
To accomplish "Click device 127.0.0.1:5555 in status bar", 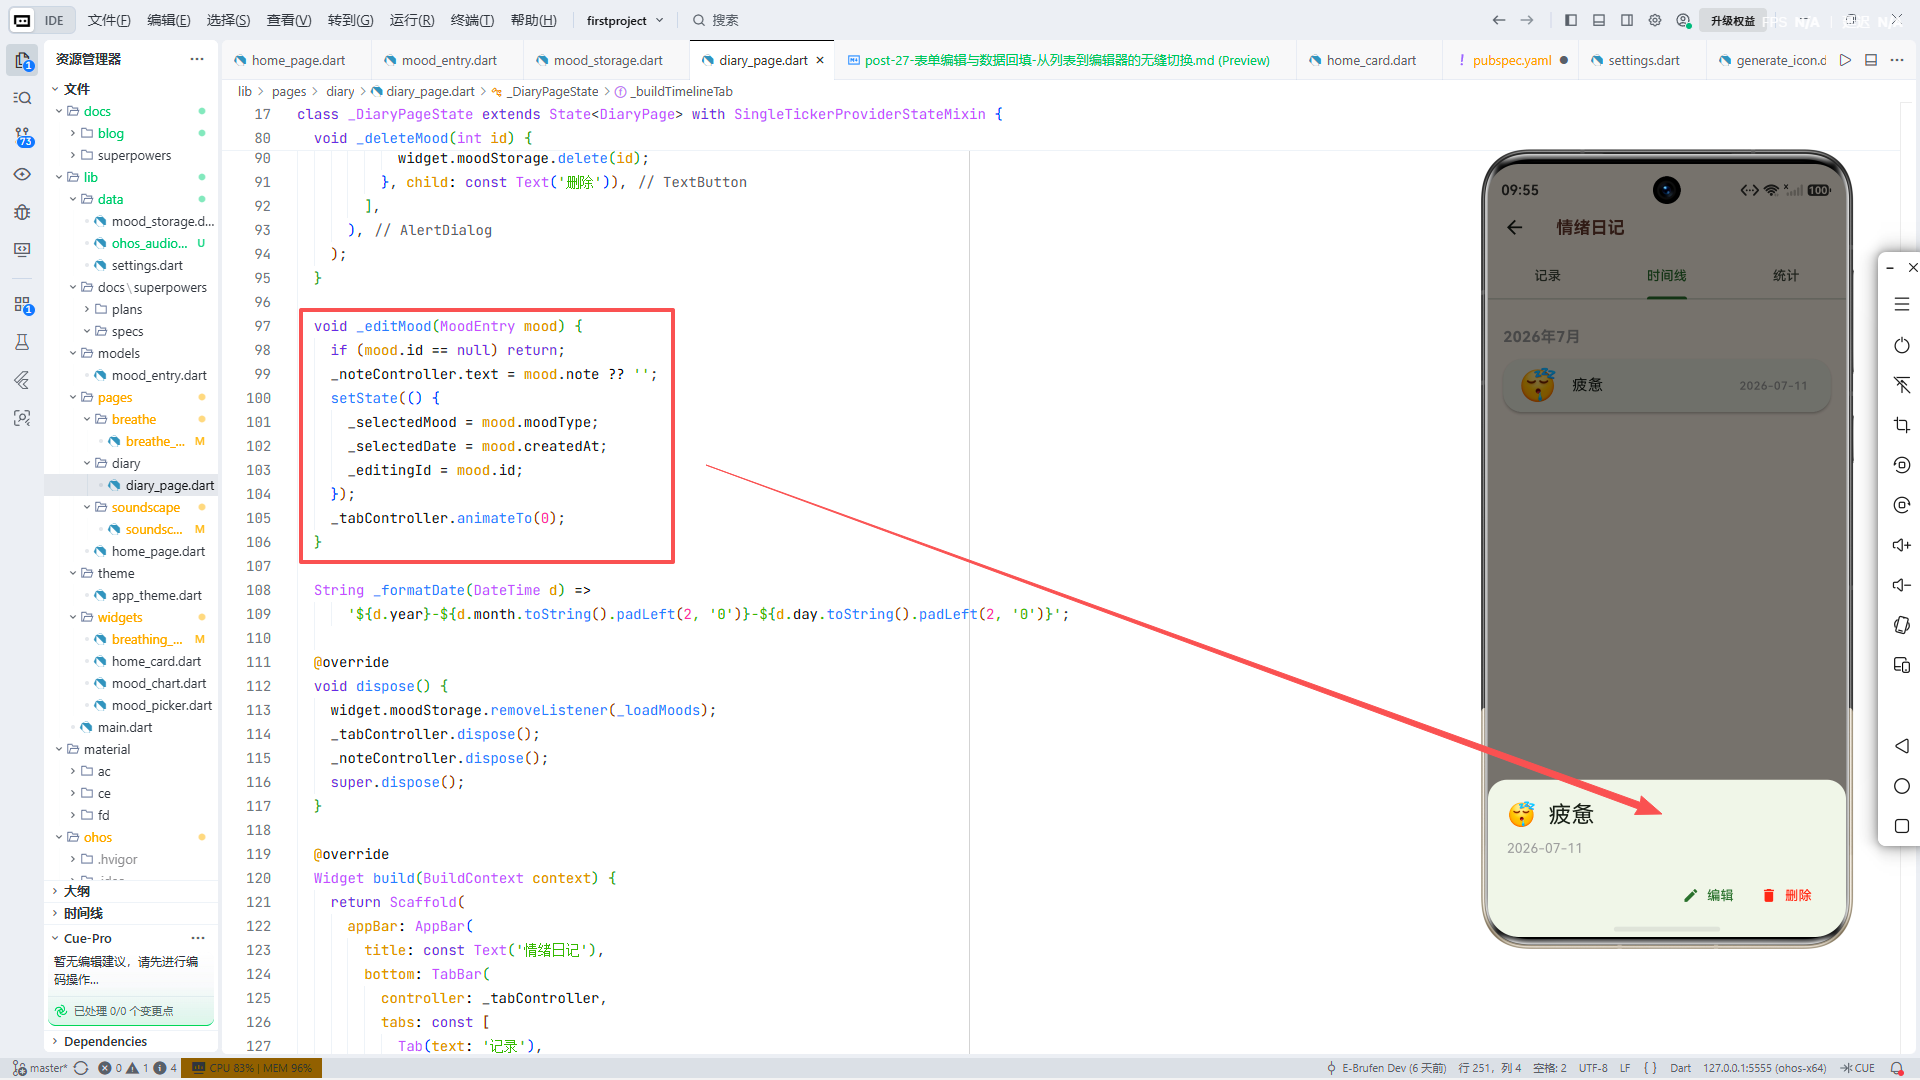I will click(x=1764, y=1068).
